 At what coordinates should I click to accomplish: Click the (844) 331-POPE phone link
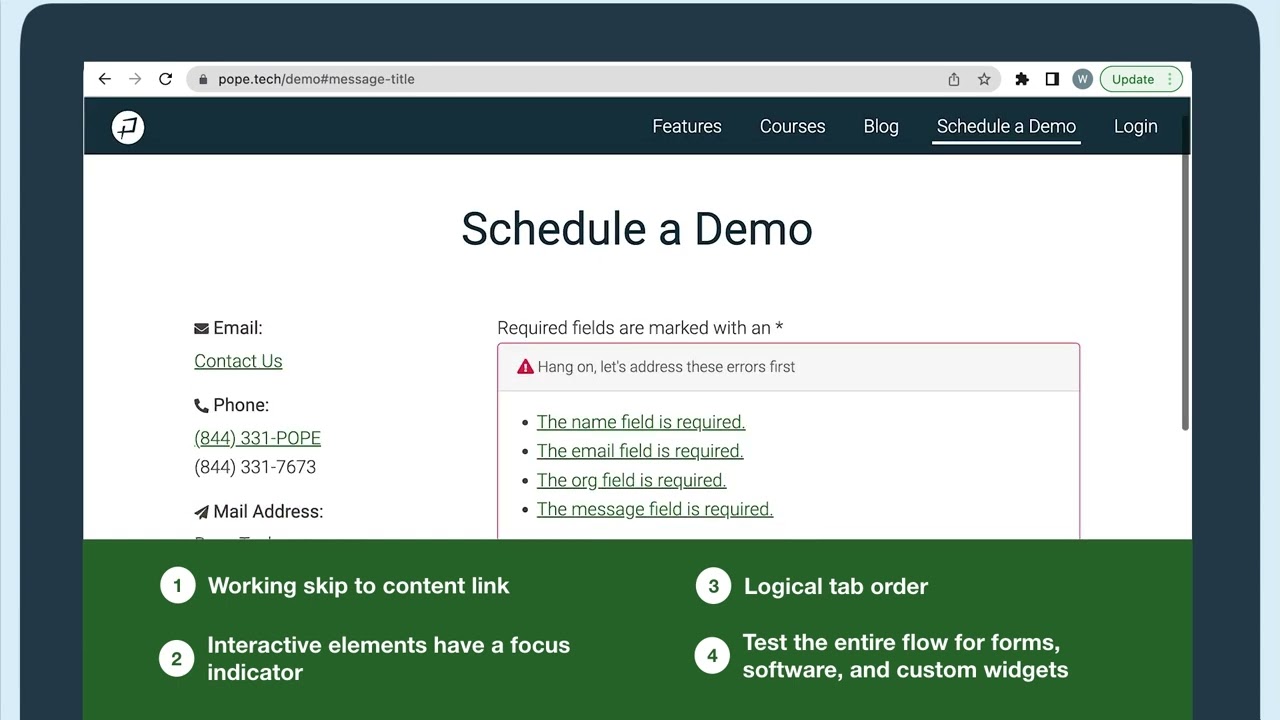coord(257,438)
